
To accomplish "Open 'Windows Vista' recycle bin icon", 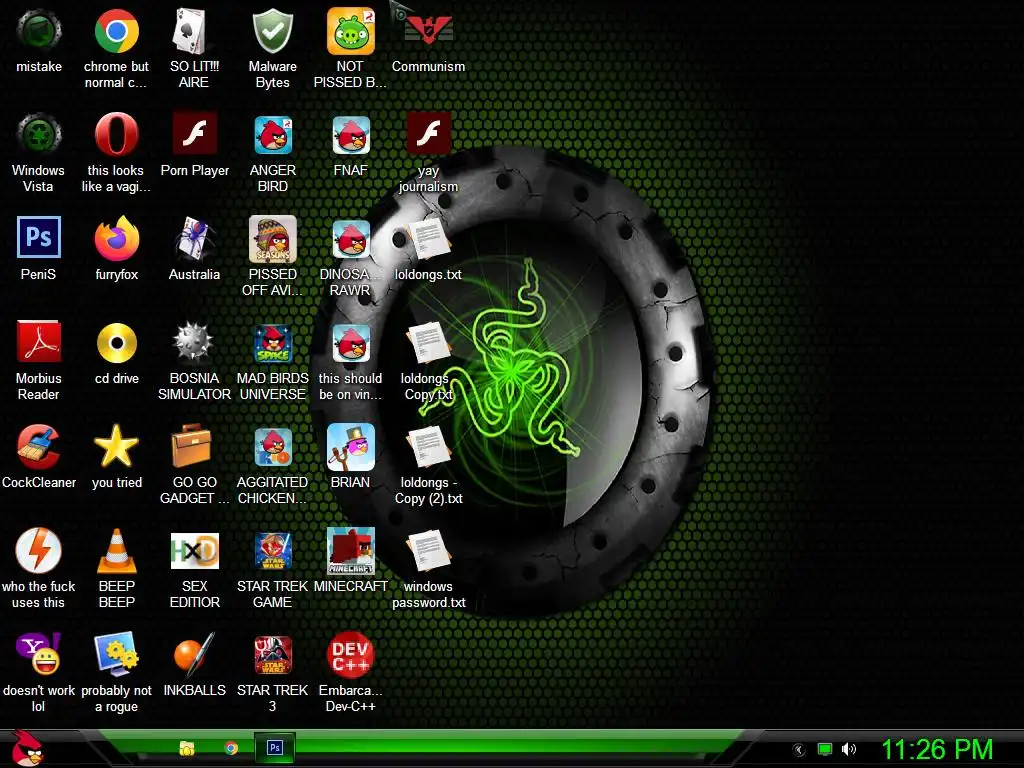I will (39, 135).
